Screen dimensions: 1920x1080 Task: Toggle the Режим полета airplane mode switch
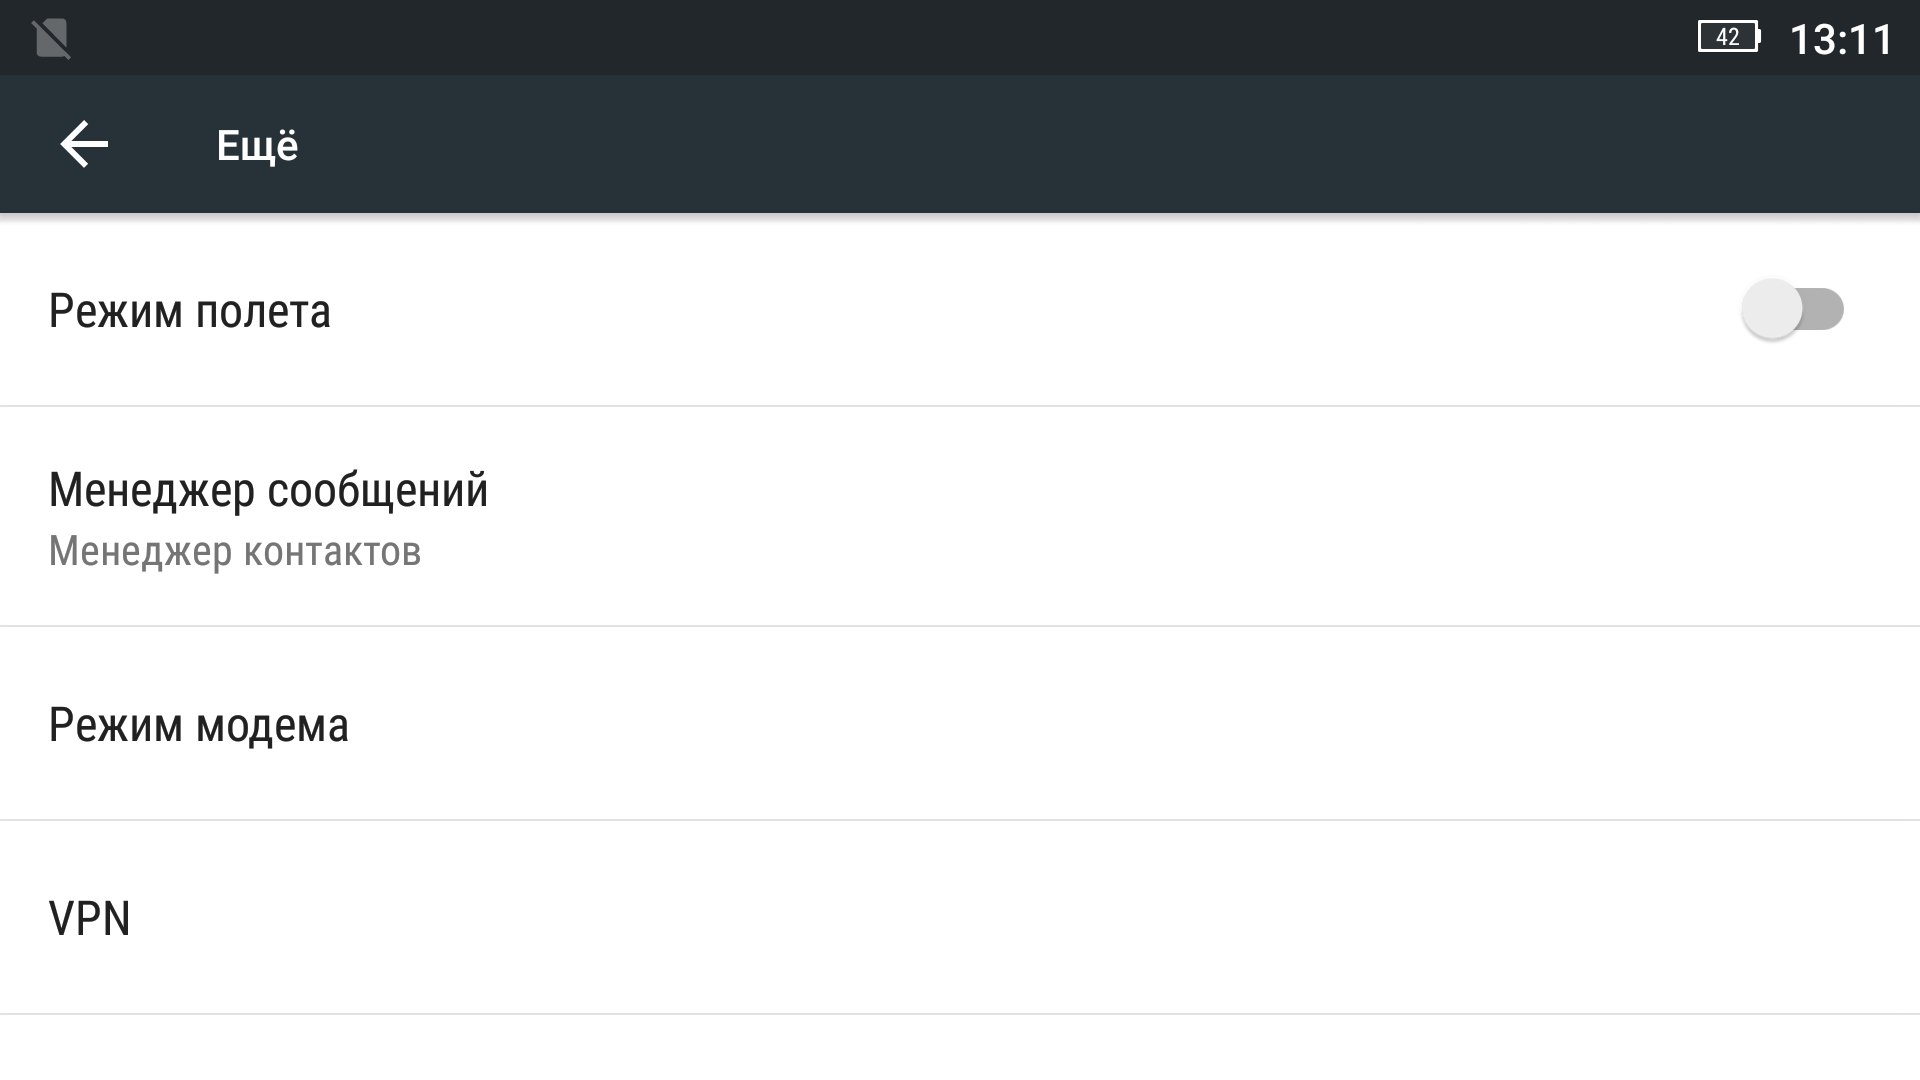click(x=1792, y=309)
